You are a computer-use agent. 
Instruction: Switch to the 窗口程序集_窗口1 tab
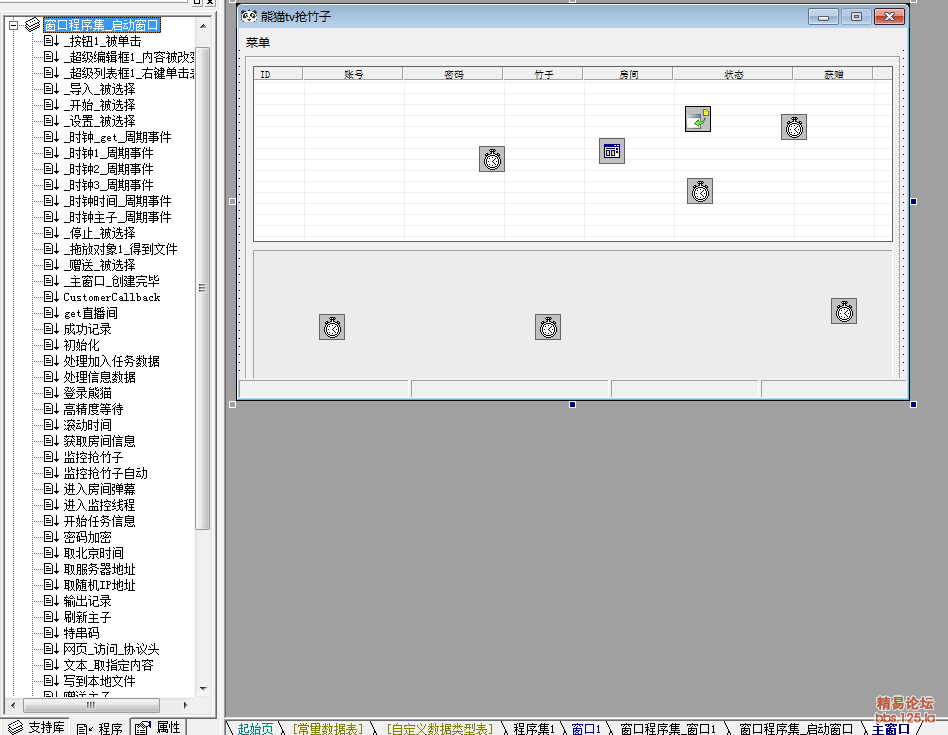pos(667,728)
